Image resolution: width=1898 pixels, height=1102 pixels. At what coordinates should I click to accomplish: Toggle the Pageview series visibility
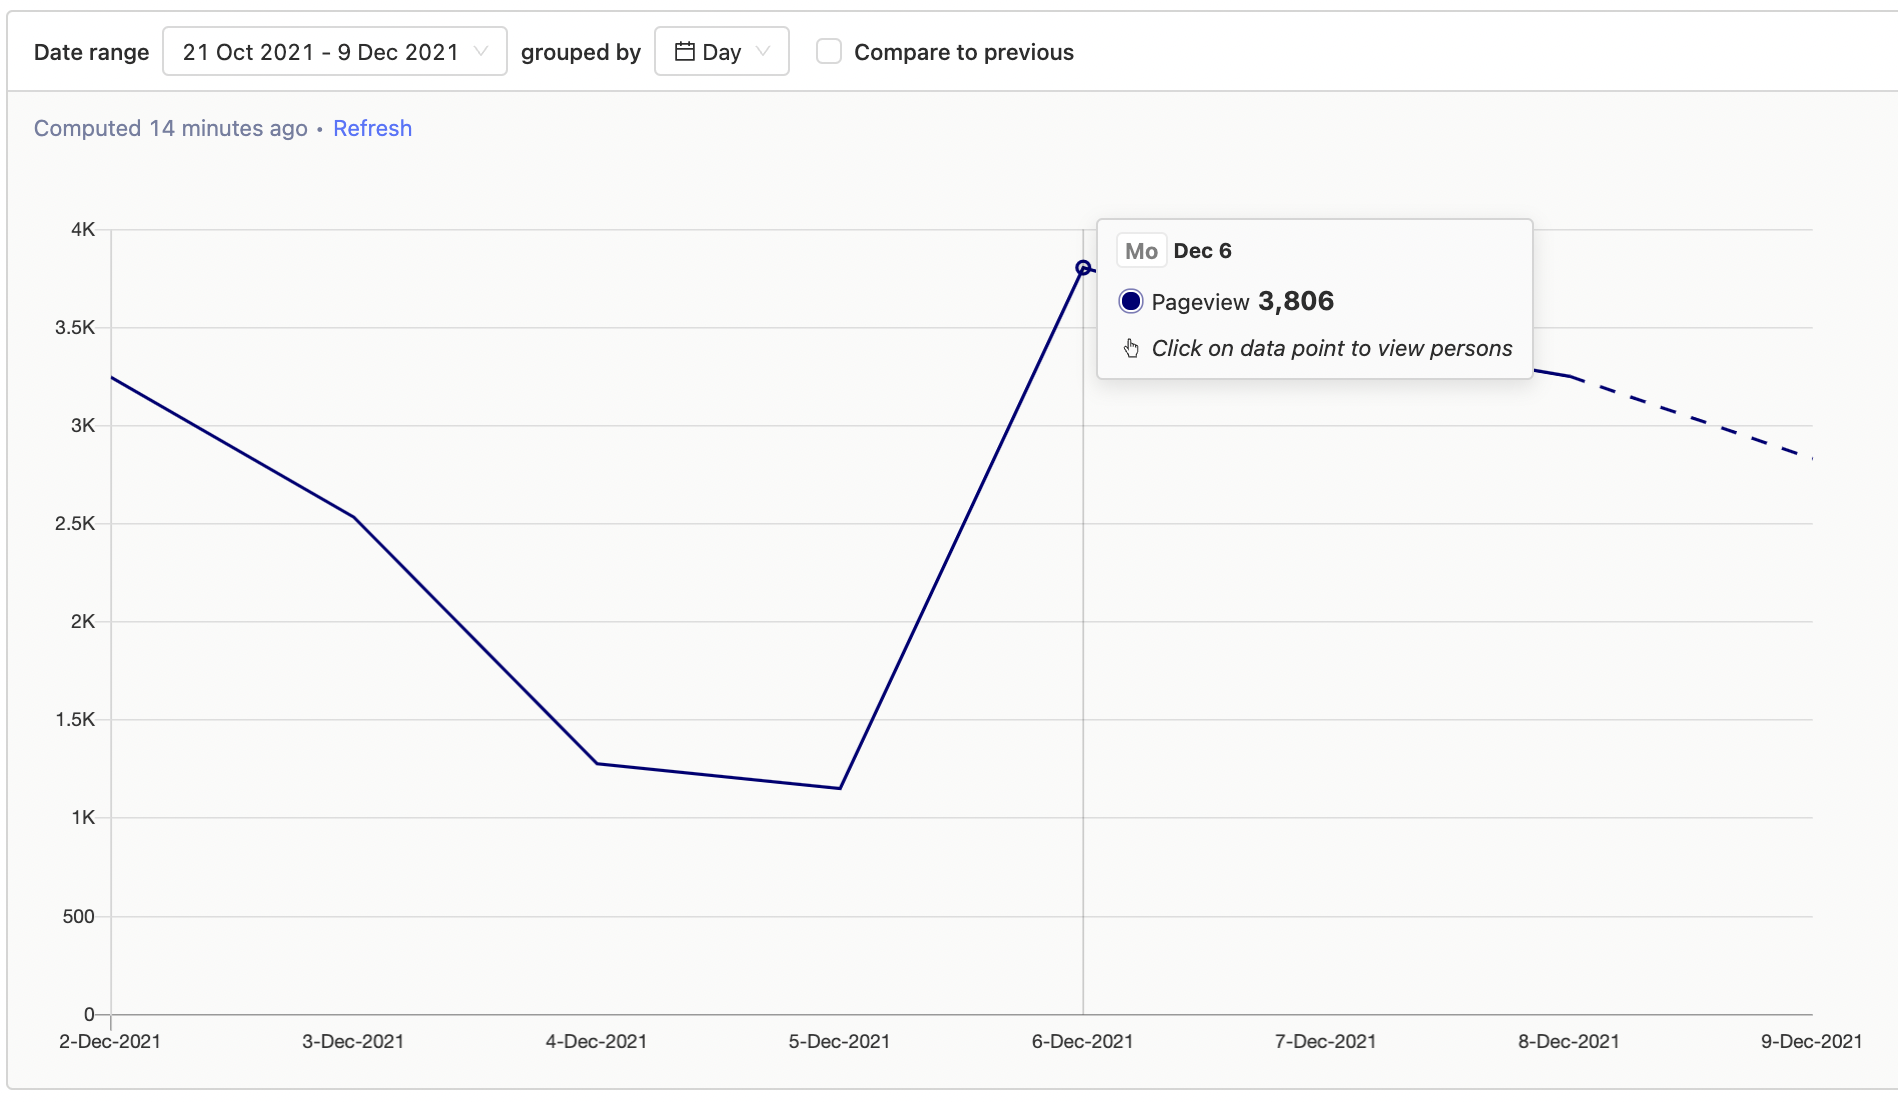(1130, 301)
